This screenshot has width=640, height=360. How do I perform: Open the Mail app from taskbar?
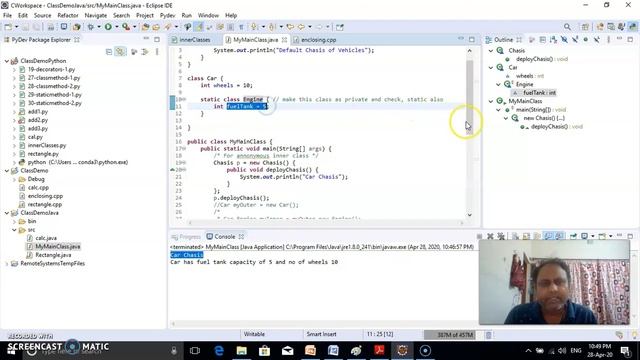(288, 350)
